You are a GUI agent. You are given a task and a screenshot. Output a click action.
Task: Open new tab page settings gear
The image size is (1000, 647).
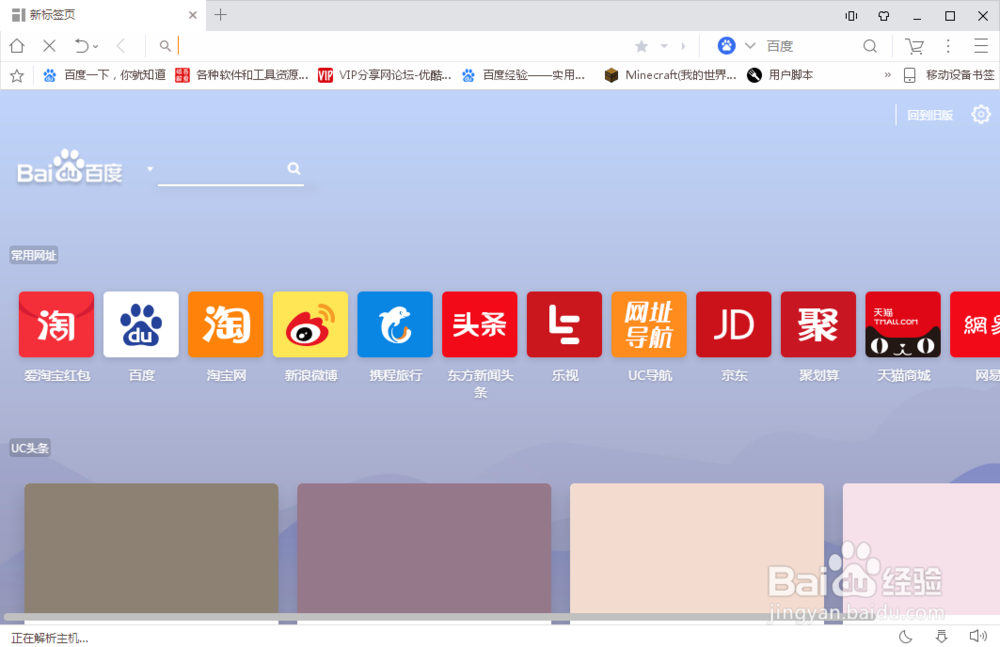[x=981, y=114]
